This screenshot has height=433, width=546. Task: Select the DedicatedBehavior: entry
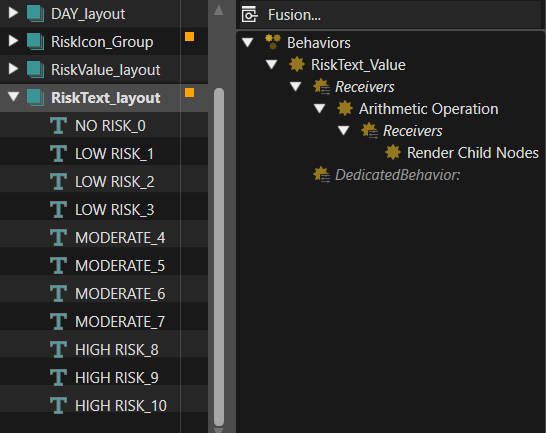pyautogui.click(x=397, y=175)
